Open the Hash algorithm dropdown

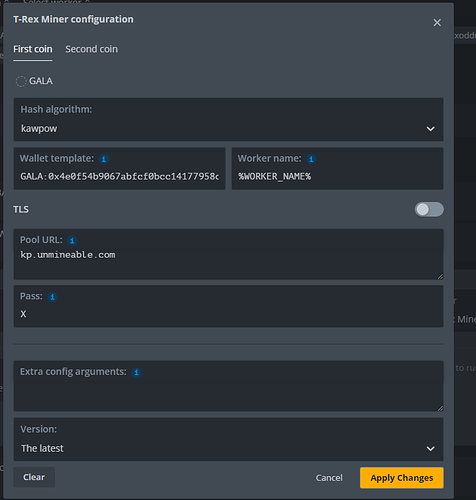[228, 119]
